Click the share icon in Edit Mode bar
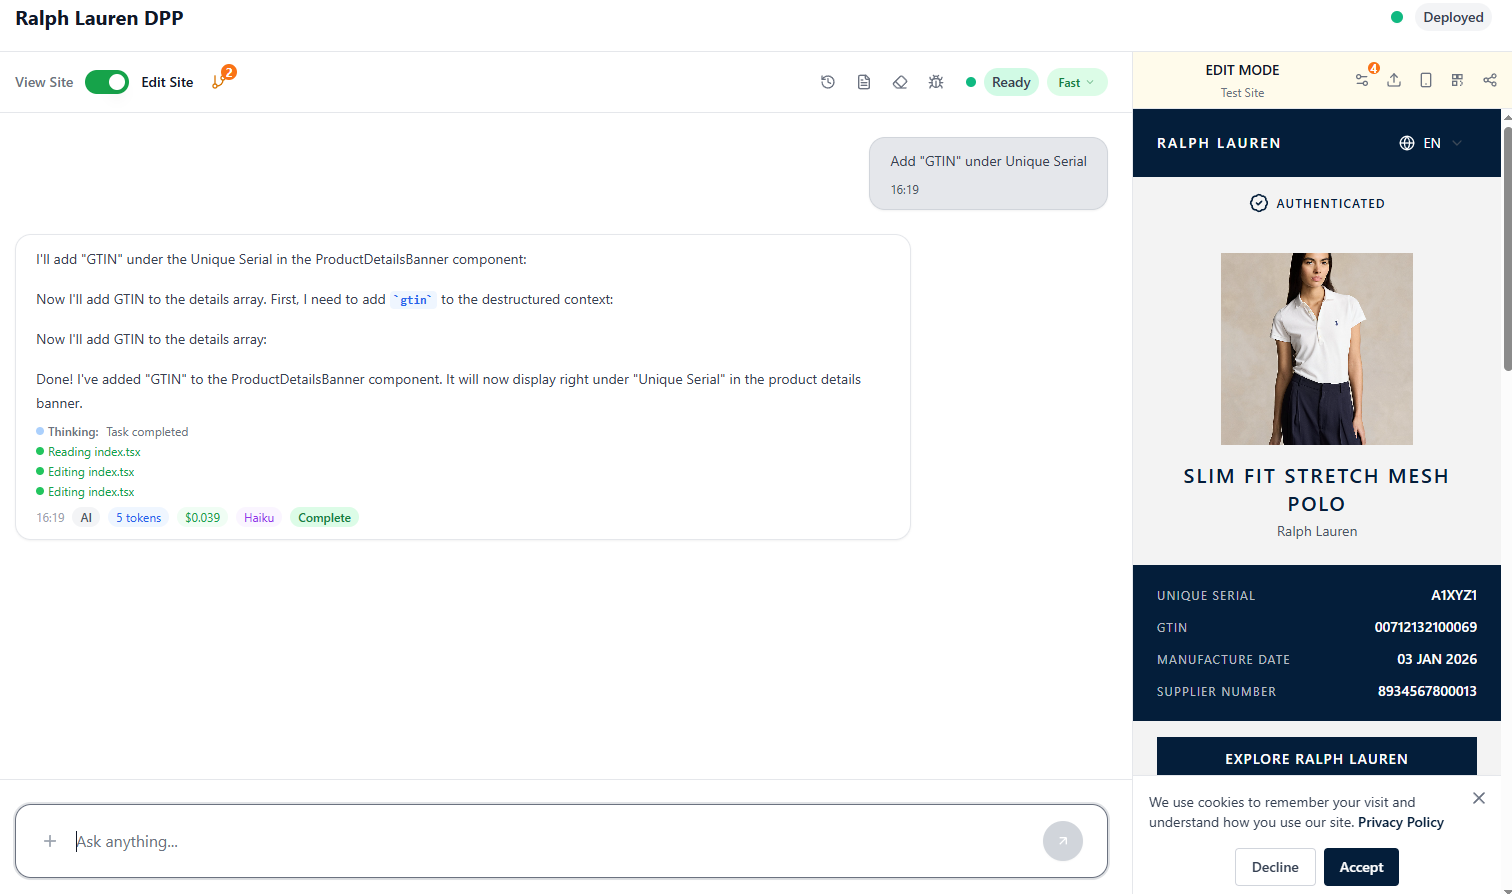Screen dimensions: 1512x894 point(1490,80)
